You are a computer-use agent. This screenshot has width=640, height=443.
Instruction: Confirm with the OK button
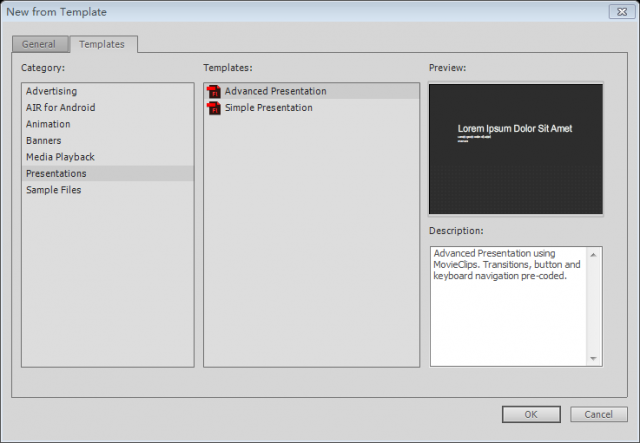(531, 414)
